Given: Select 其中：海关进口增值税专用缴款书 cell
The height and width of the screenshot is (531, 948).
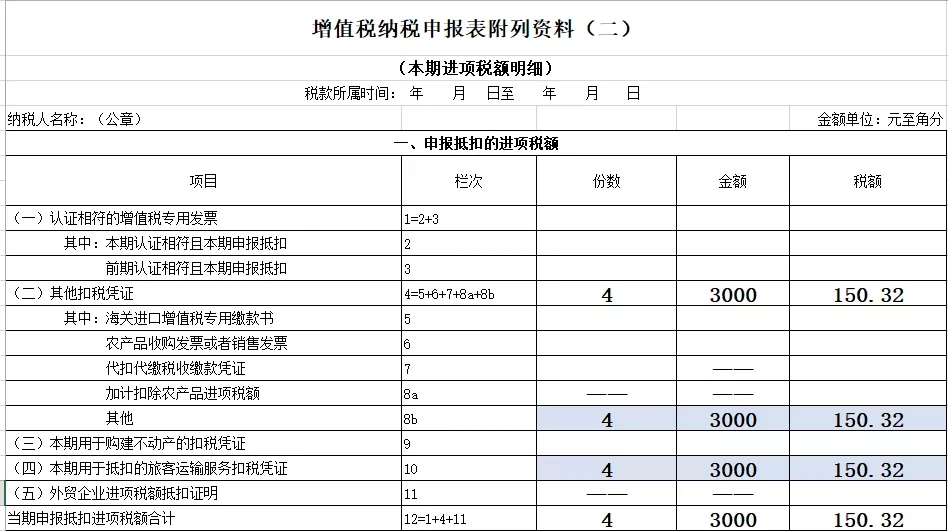Looking at the screenshot, I should [203, 318].
